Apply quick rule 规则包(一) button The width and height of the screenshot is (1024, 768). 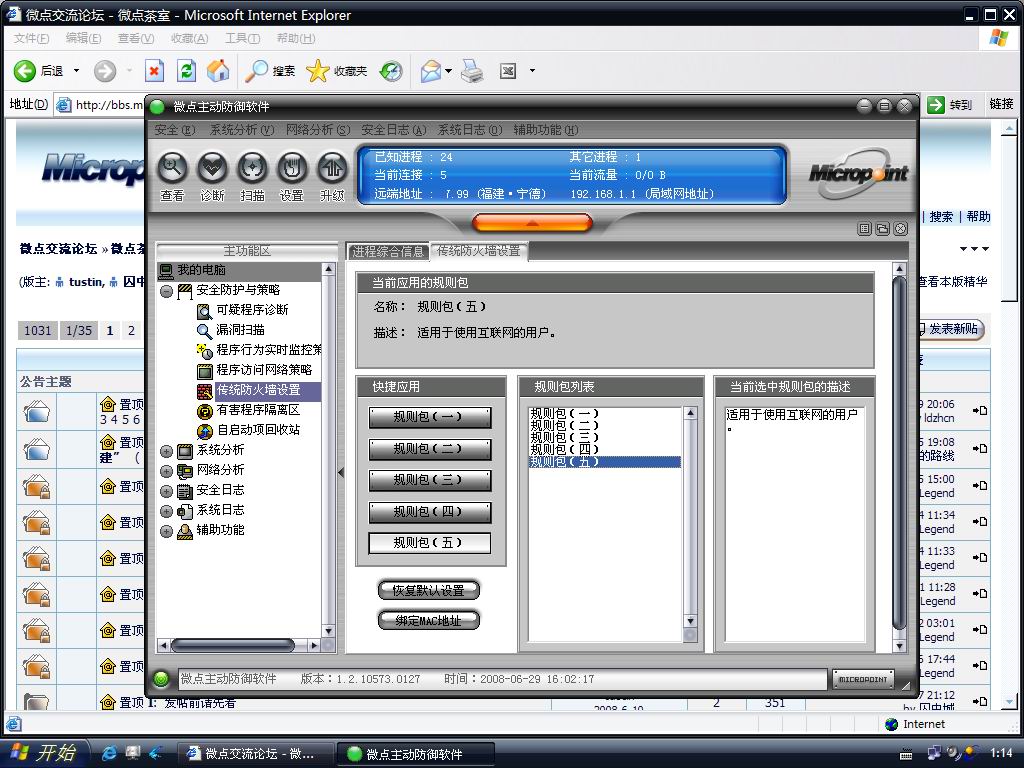pos(430,417)
